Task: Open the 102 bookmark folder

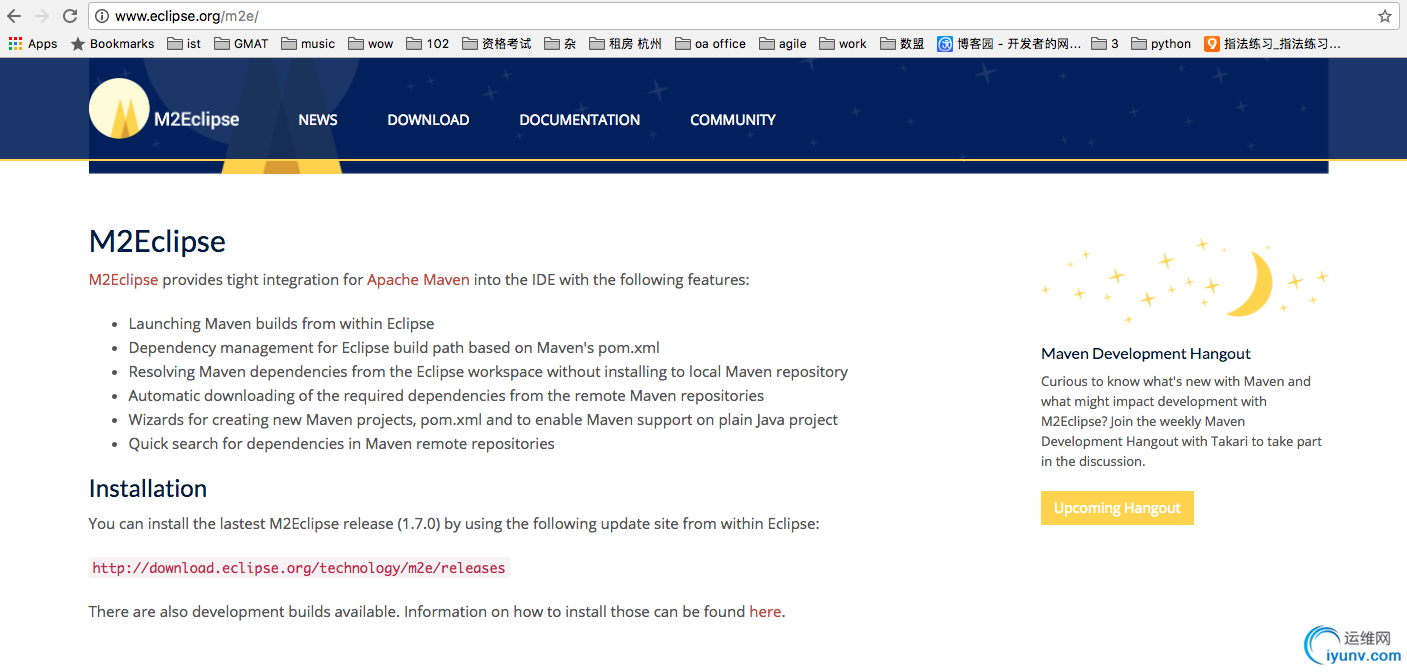Action: (428, 44)
